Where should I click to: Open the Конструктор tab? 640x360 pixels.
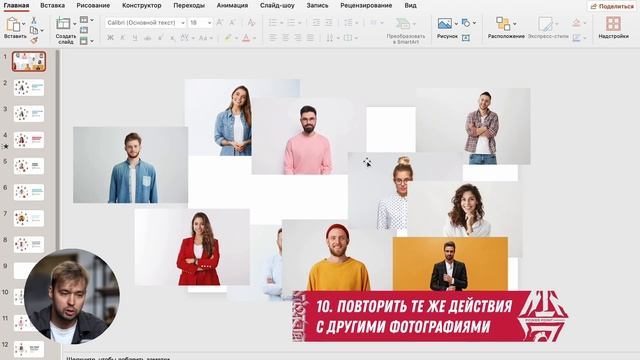142,6
